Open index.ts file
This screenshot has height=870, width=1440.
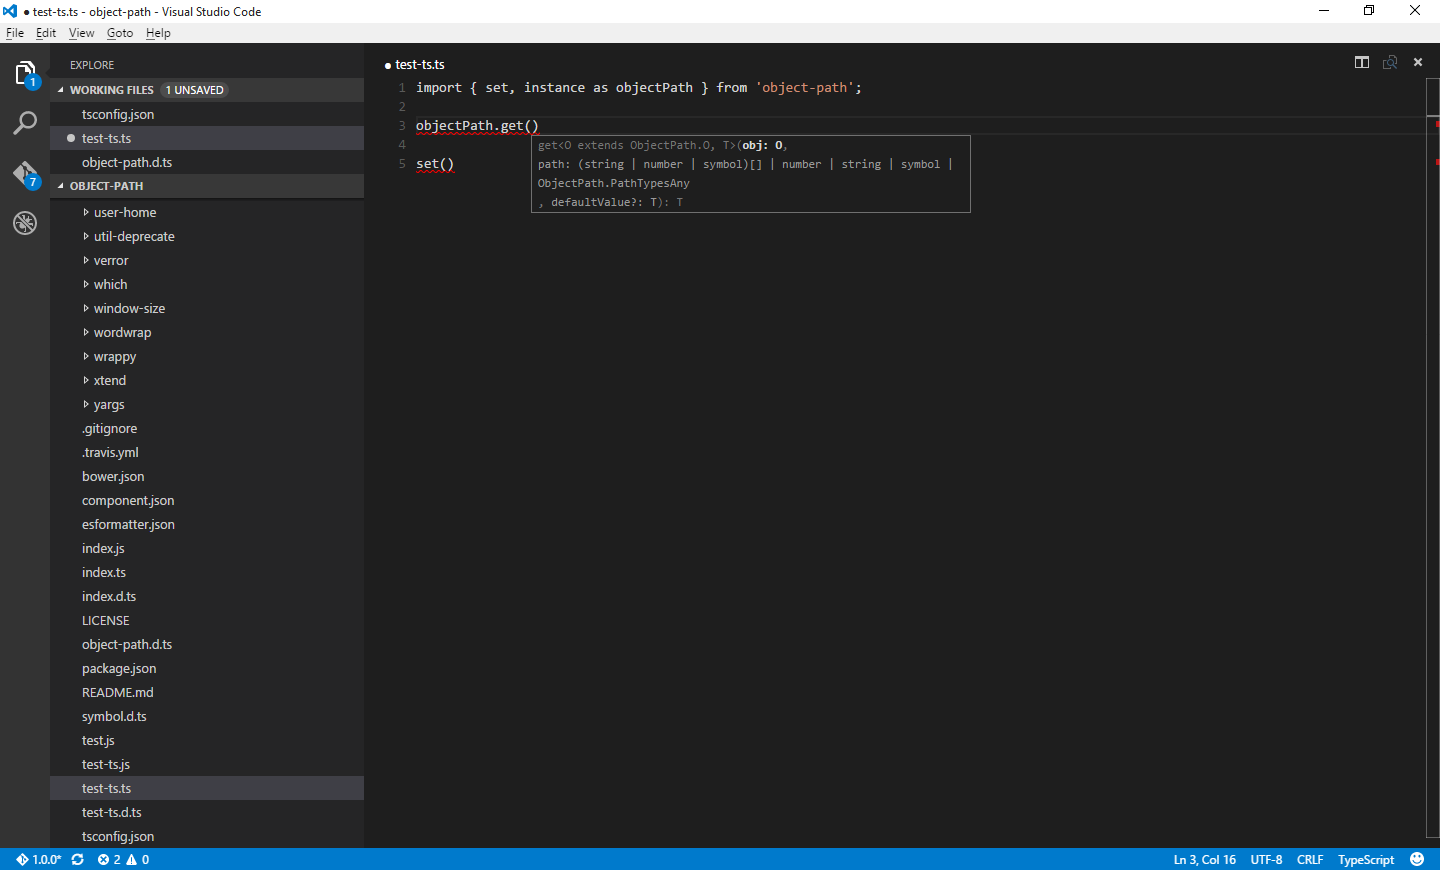[x=207, y=572]
